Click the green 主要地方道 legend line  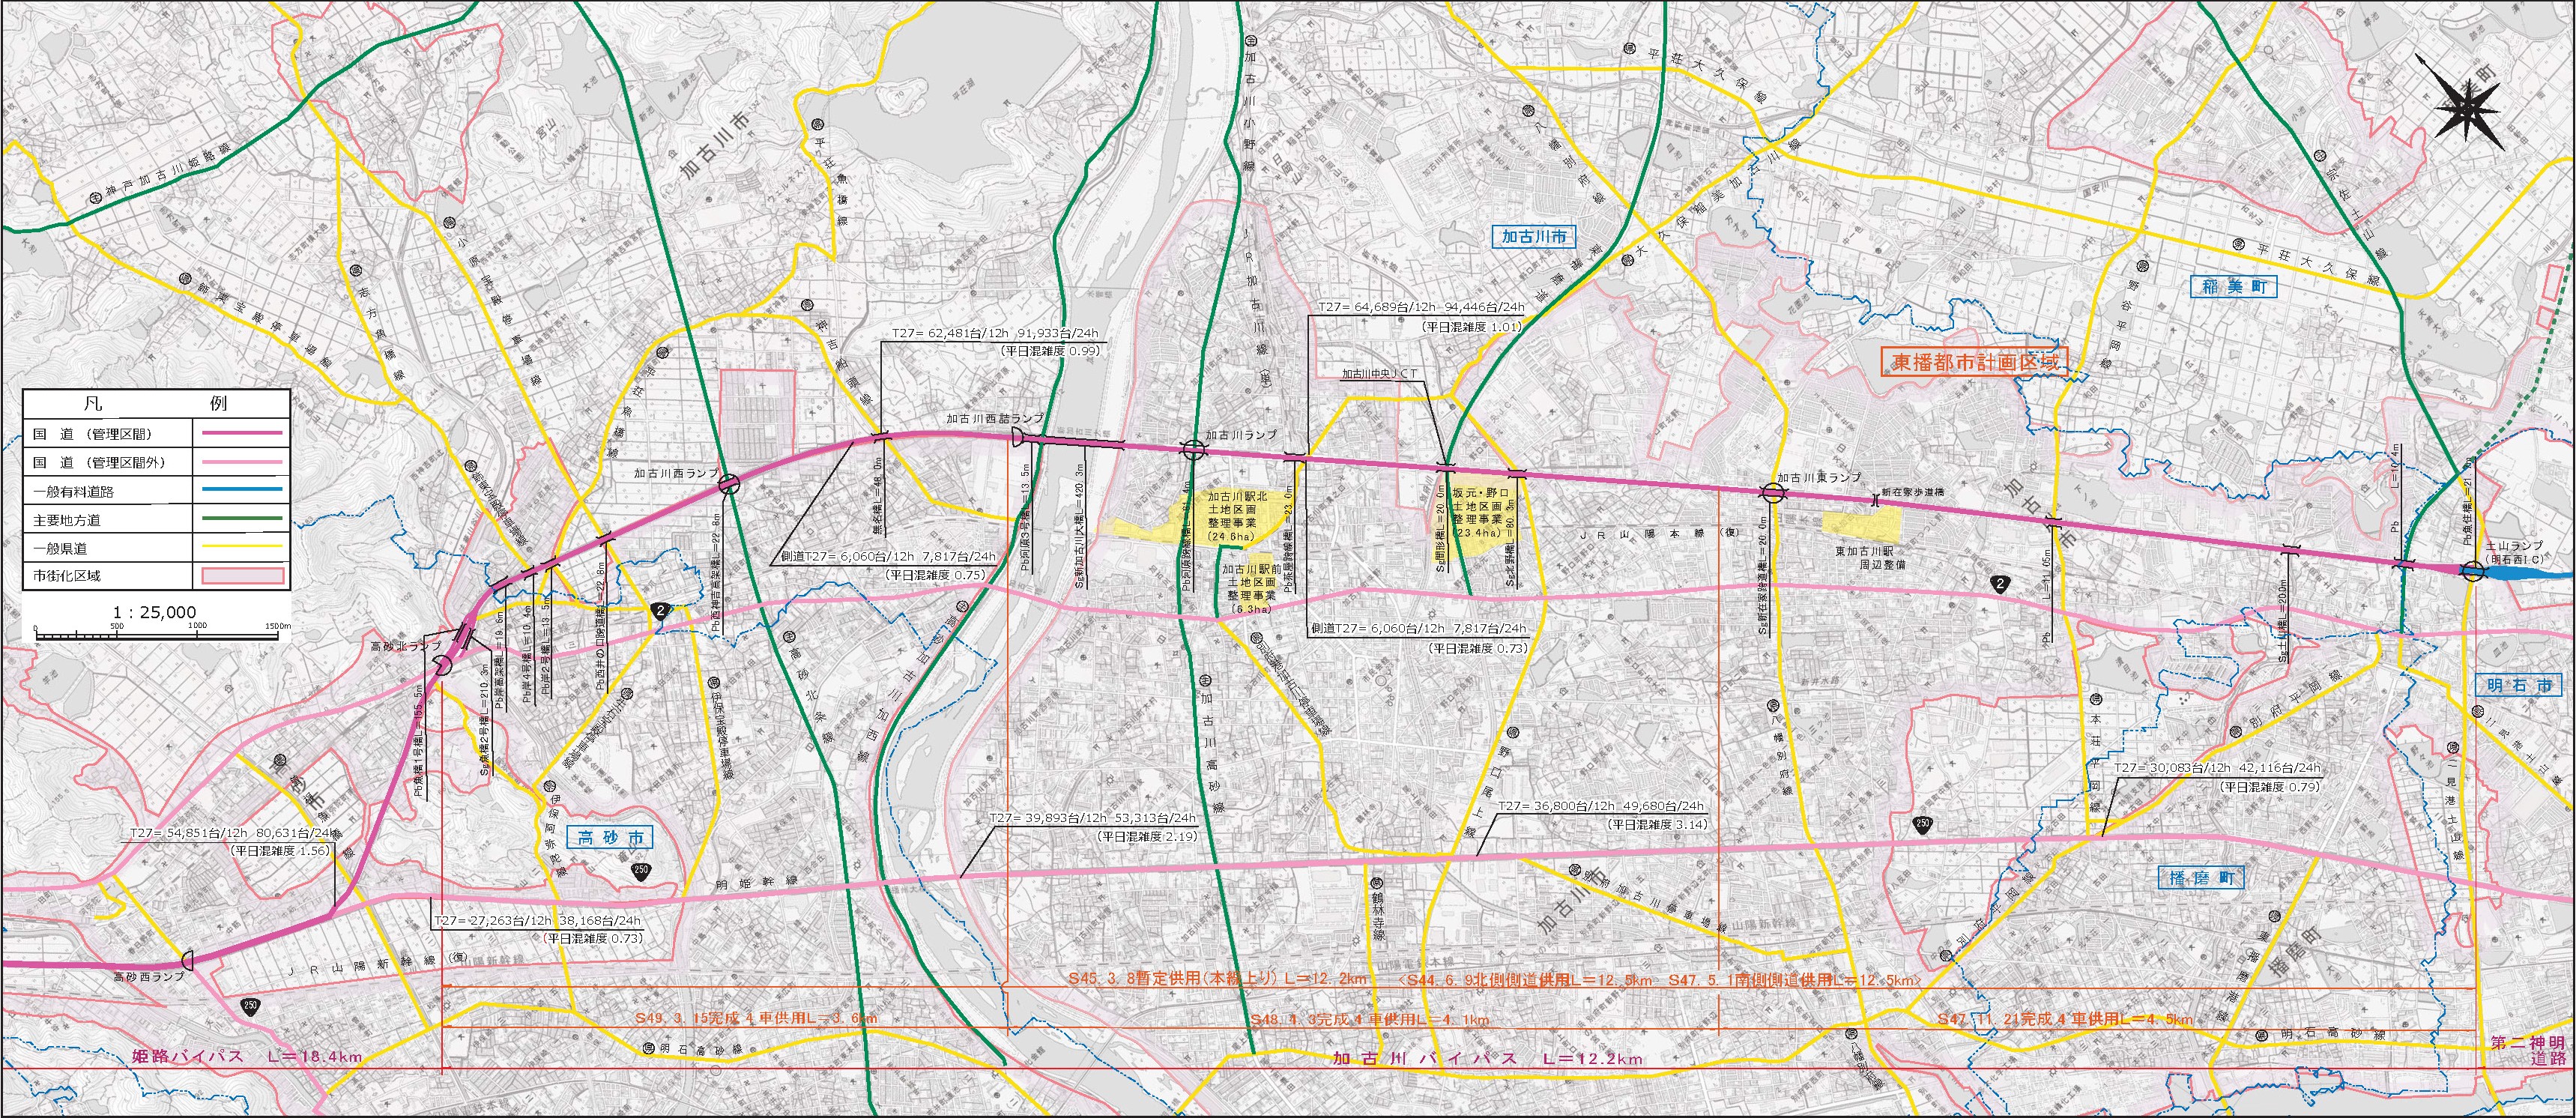point(243,519)
